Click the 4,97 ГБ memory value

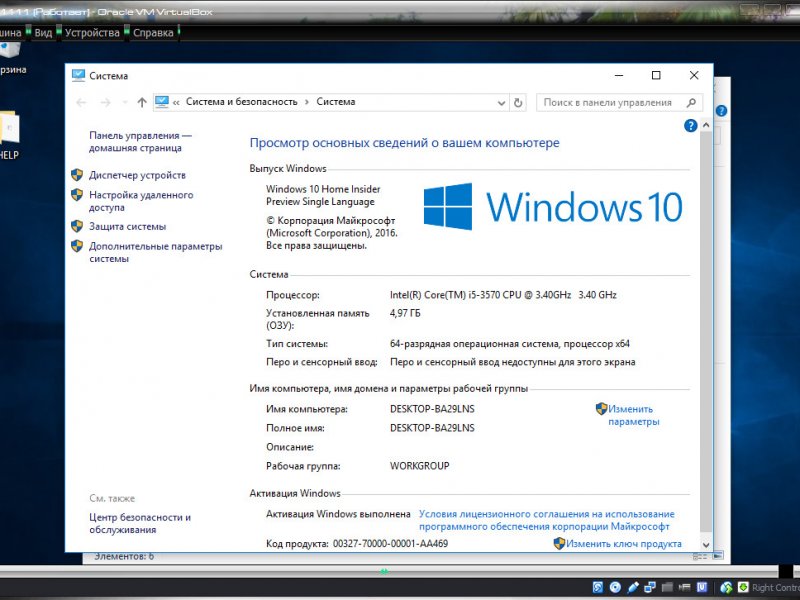point(405,313)
